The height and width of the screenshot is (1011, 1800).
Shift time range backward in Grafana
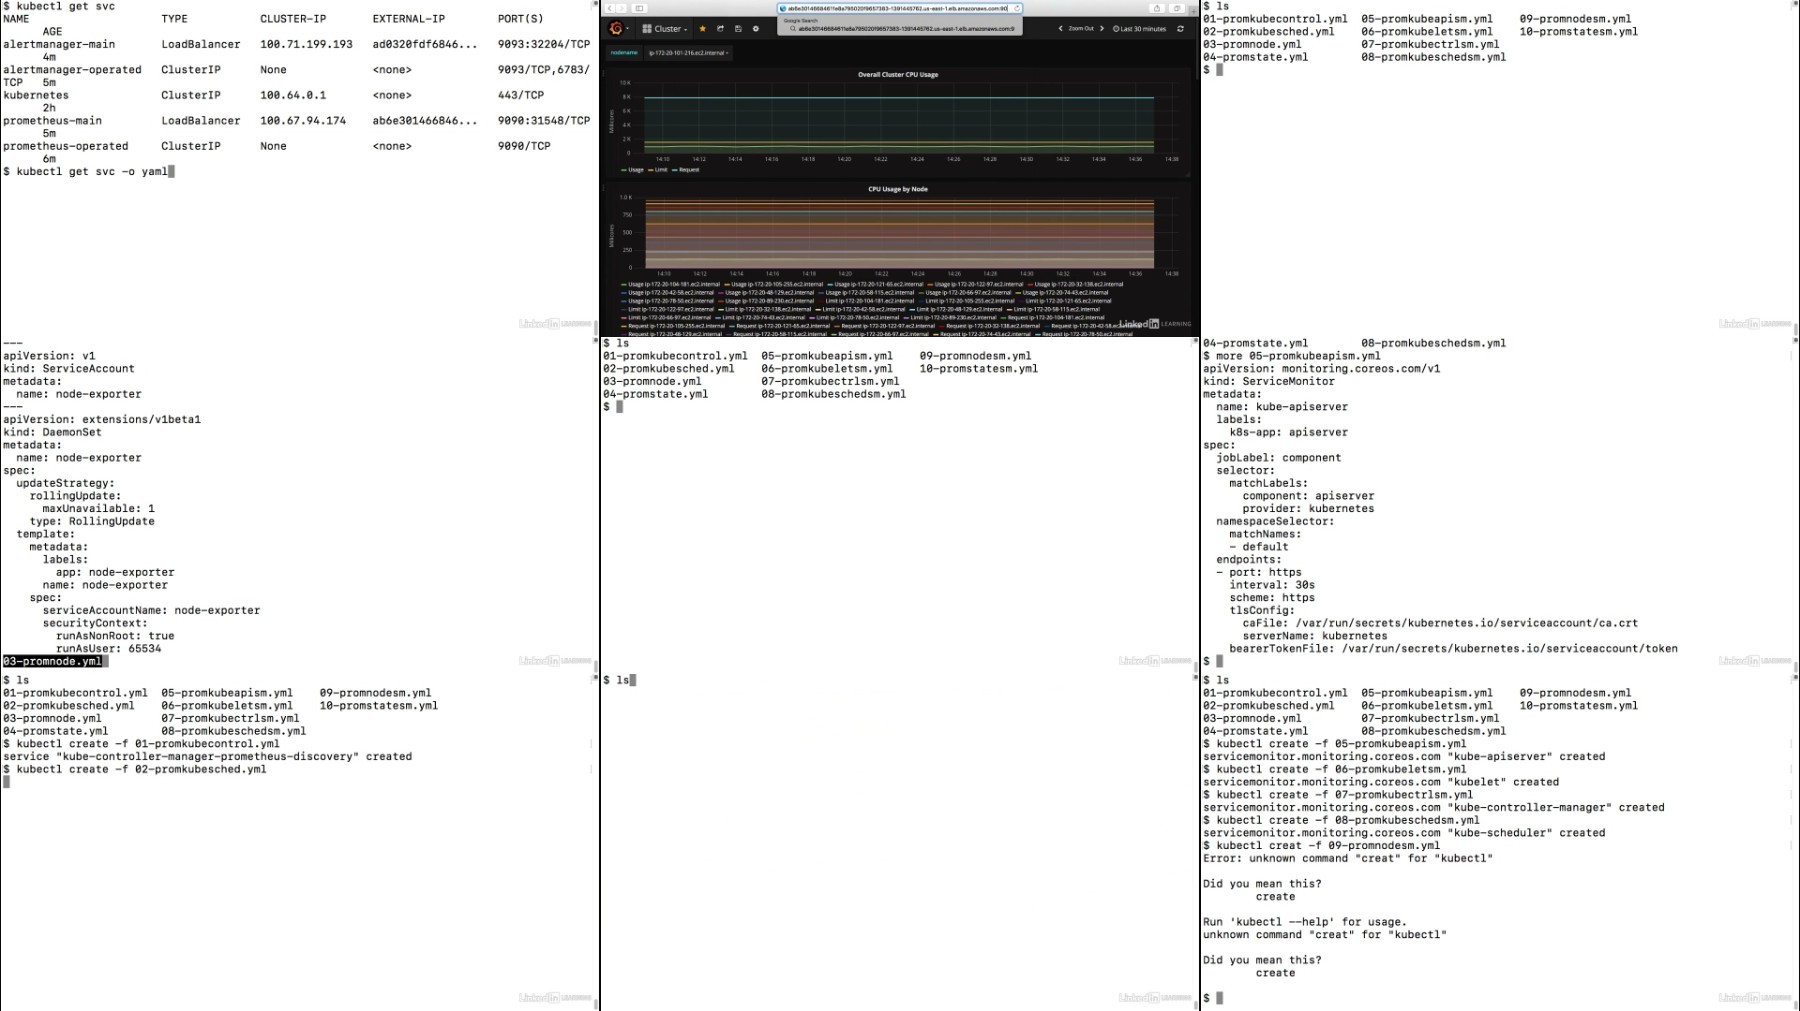click(1060, 29)
